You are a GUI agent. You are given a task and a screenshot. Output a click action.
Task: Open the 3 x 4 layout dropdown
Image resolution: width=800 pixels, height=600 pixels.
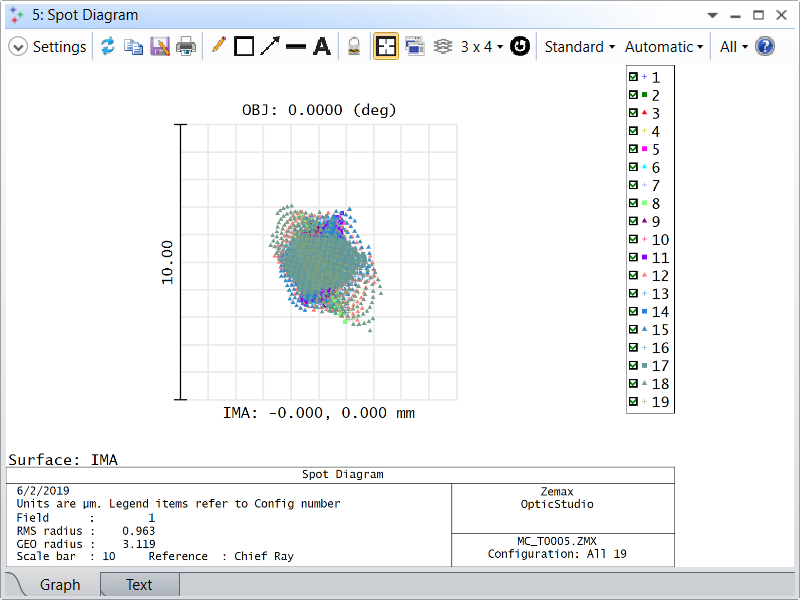[x=482, y=47]
